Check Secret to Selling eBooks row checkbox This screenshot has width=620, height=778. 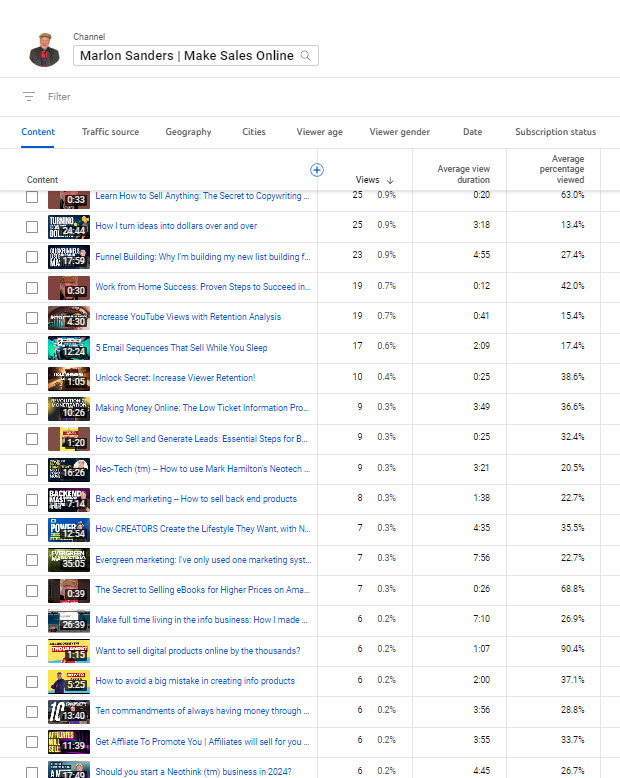(32, 591)
